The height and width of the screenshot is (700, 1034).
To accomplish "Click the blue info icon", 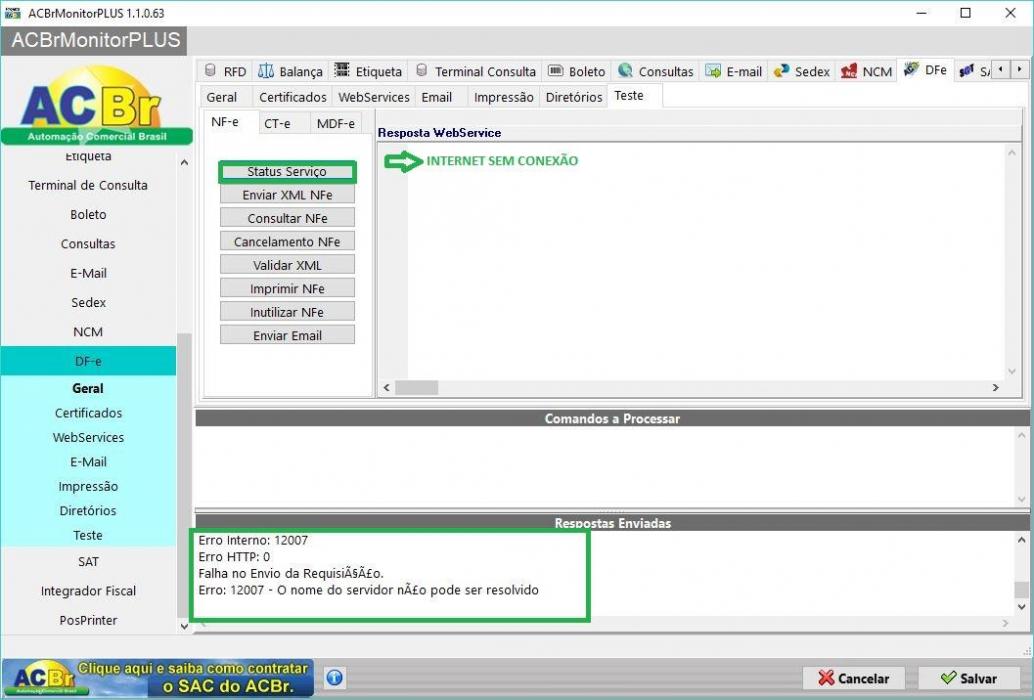I will click(x=335, y=677).
